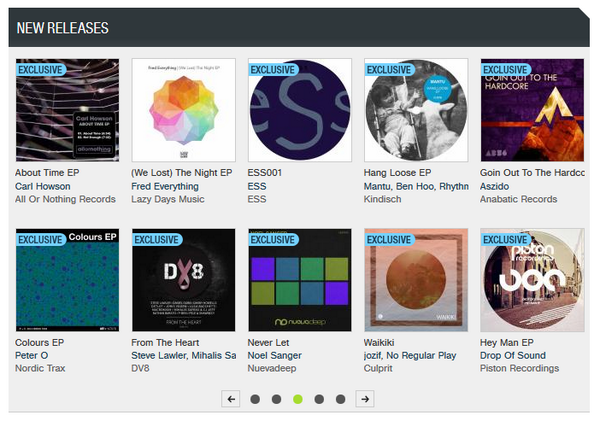Click the ESS001 release title

[265, 173]
